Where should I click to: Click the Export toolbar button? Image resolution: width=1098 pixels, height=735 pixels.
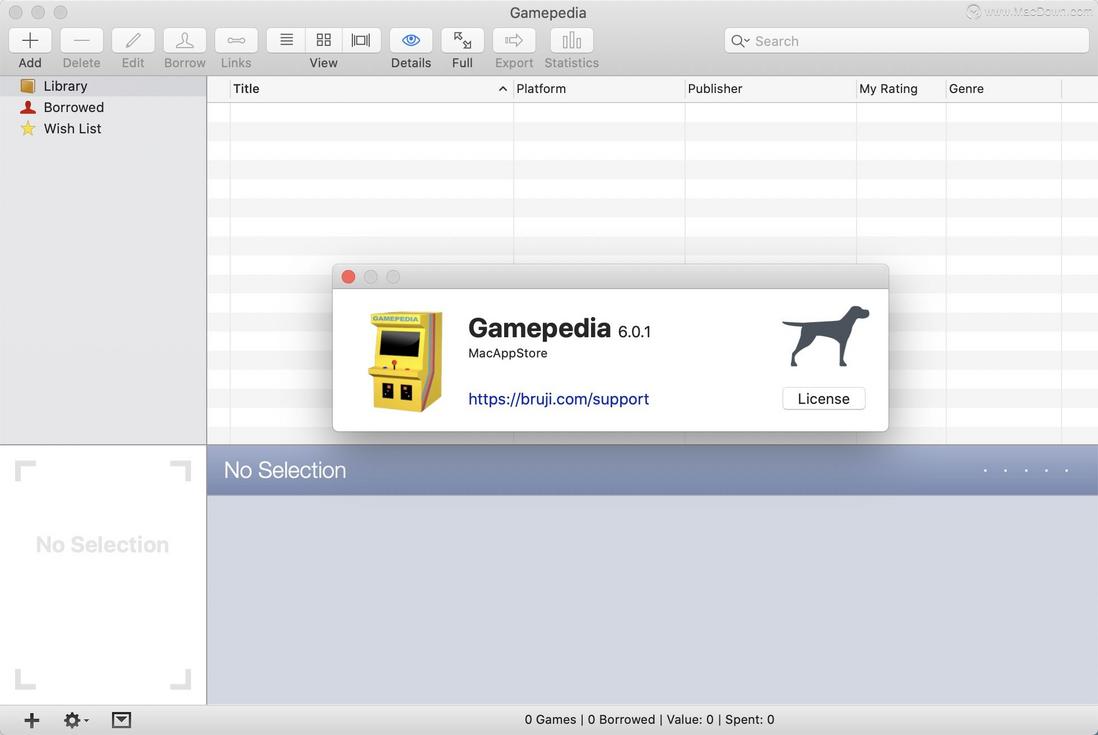coord(514,41)
